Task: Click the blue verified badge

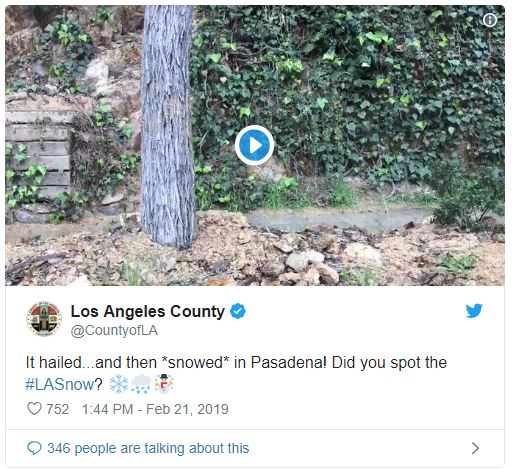Action: tap(238, 311)
